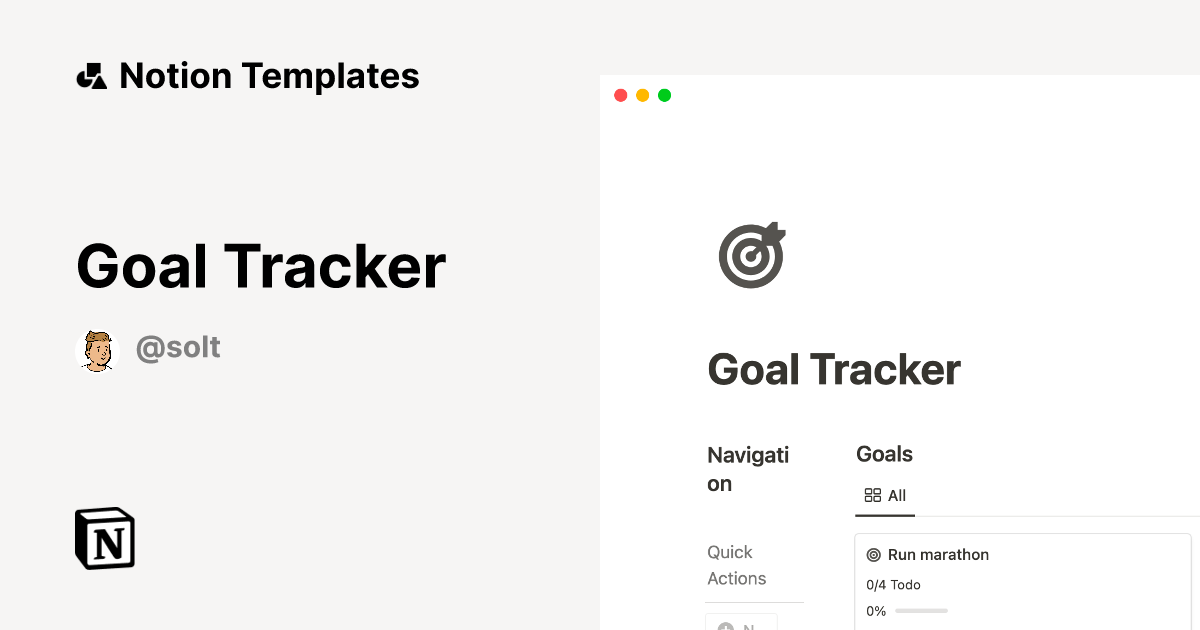This screenshot has height=630, width=1200.
Task: Click the New button under Quick Actions
Action: (741, 625)
